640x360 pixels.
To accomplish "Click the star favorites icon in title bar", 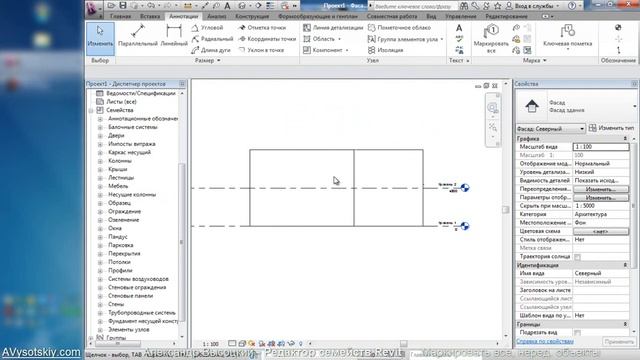I will [498, 6].
